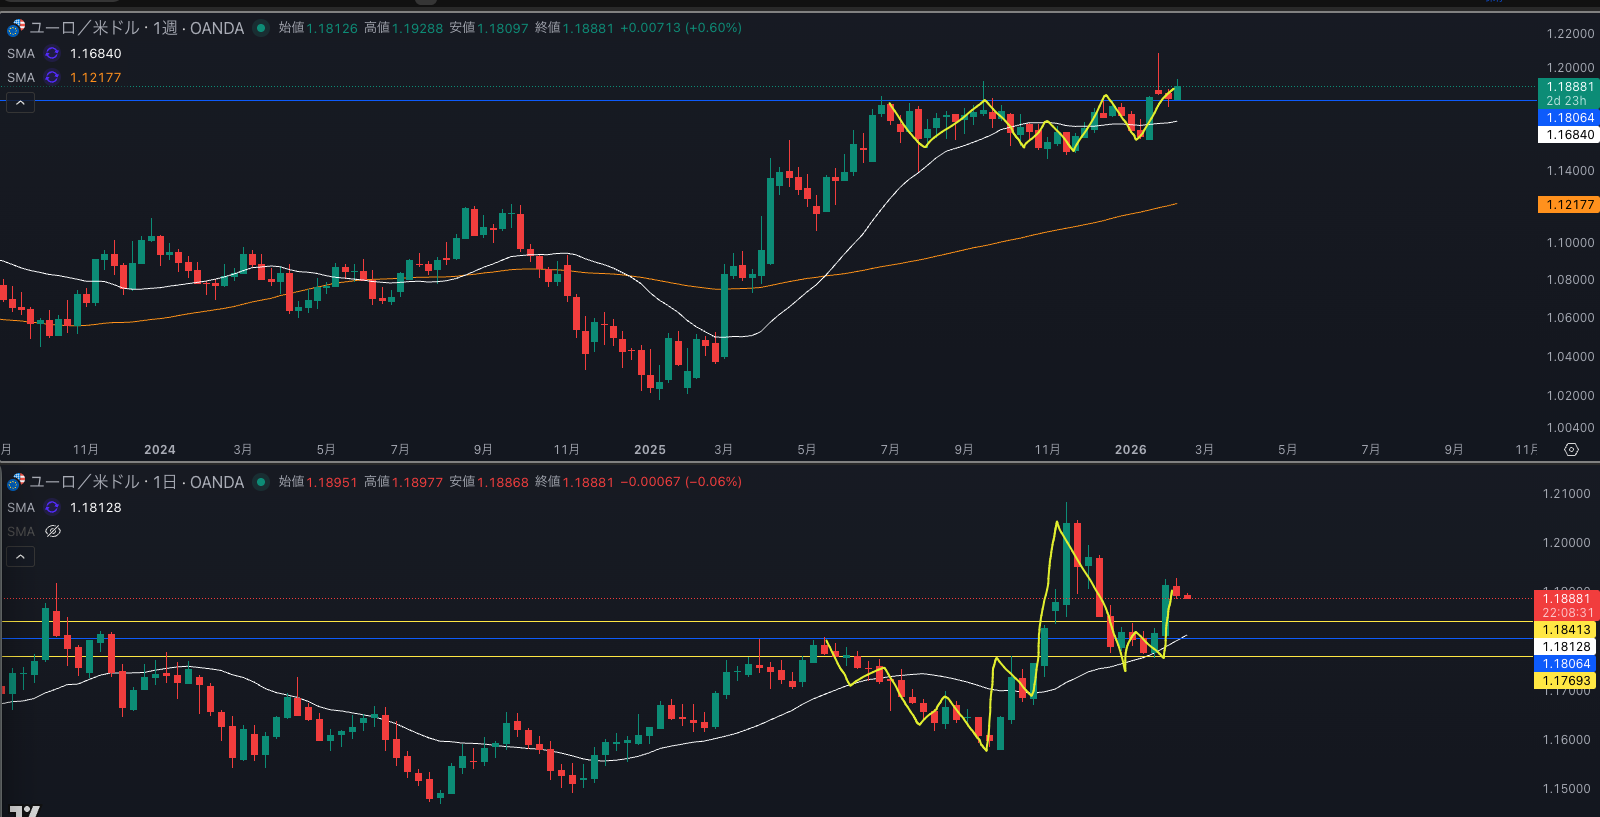Click yellow 1.18413 price line label
Viewport: 1600px width, 817px height.
coord(1565,630)
